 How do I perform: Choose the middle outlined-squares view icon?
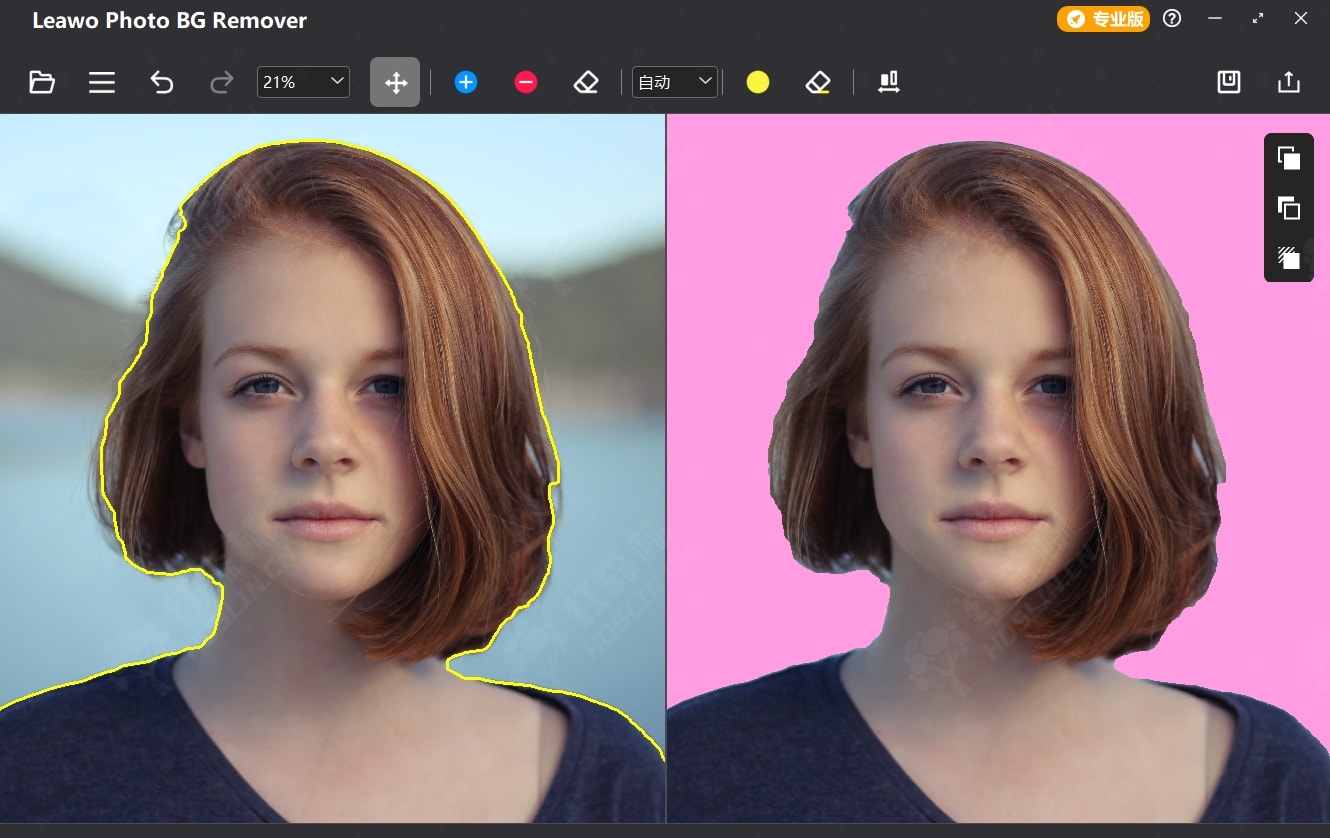pos(1289,208)
